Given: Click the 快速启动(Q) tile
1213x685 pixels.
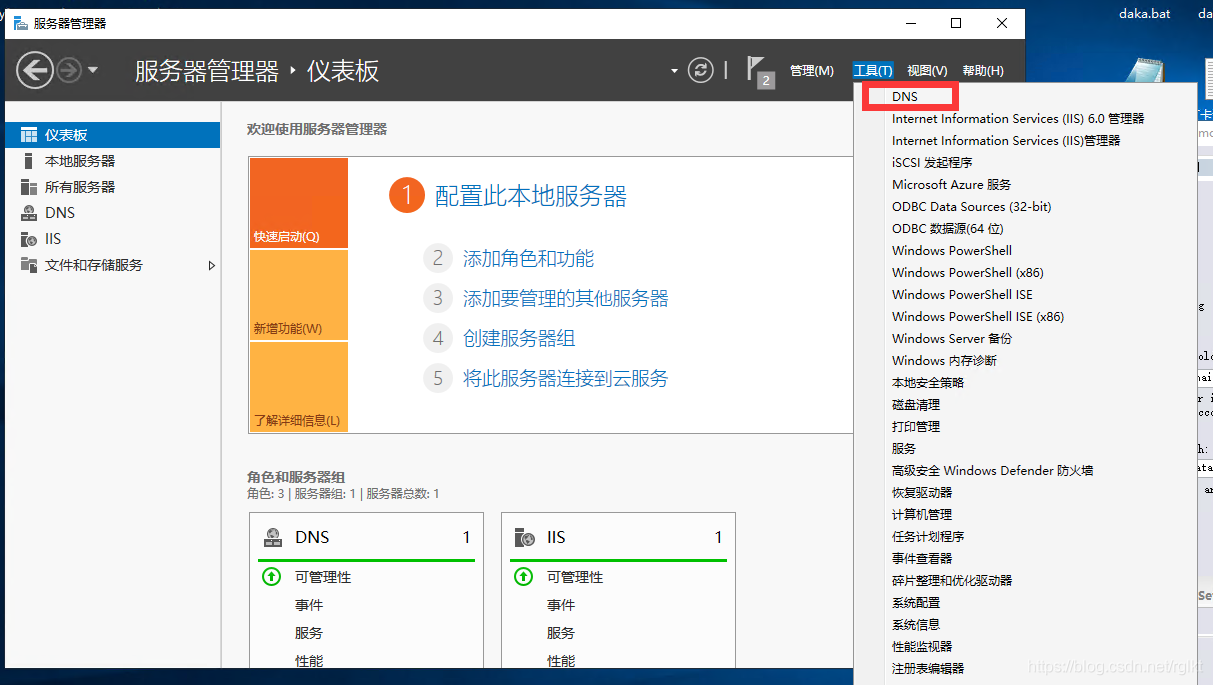Looking at the screenshot, I should pyautogui.click(x=299, y=203).
